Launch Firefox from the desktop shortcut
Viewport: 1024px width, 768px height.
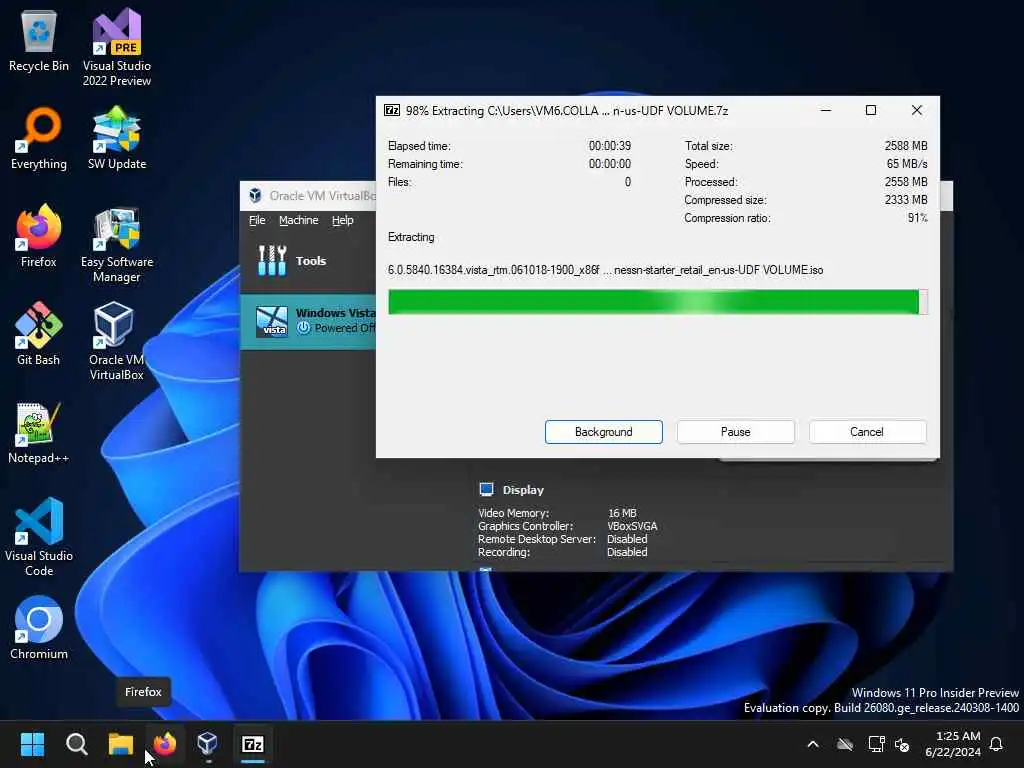(x=39, y=236)
